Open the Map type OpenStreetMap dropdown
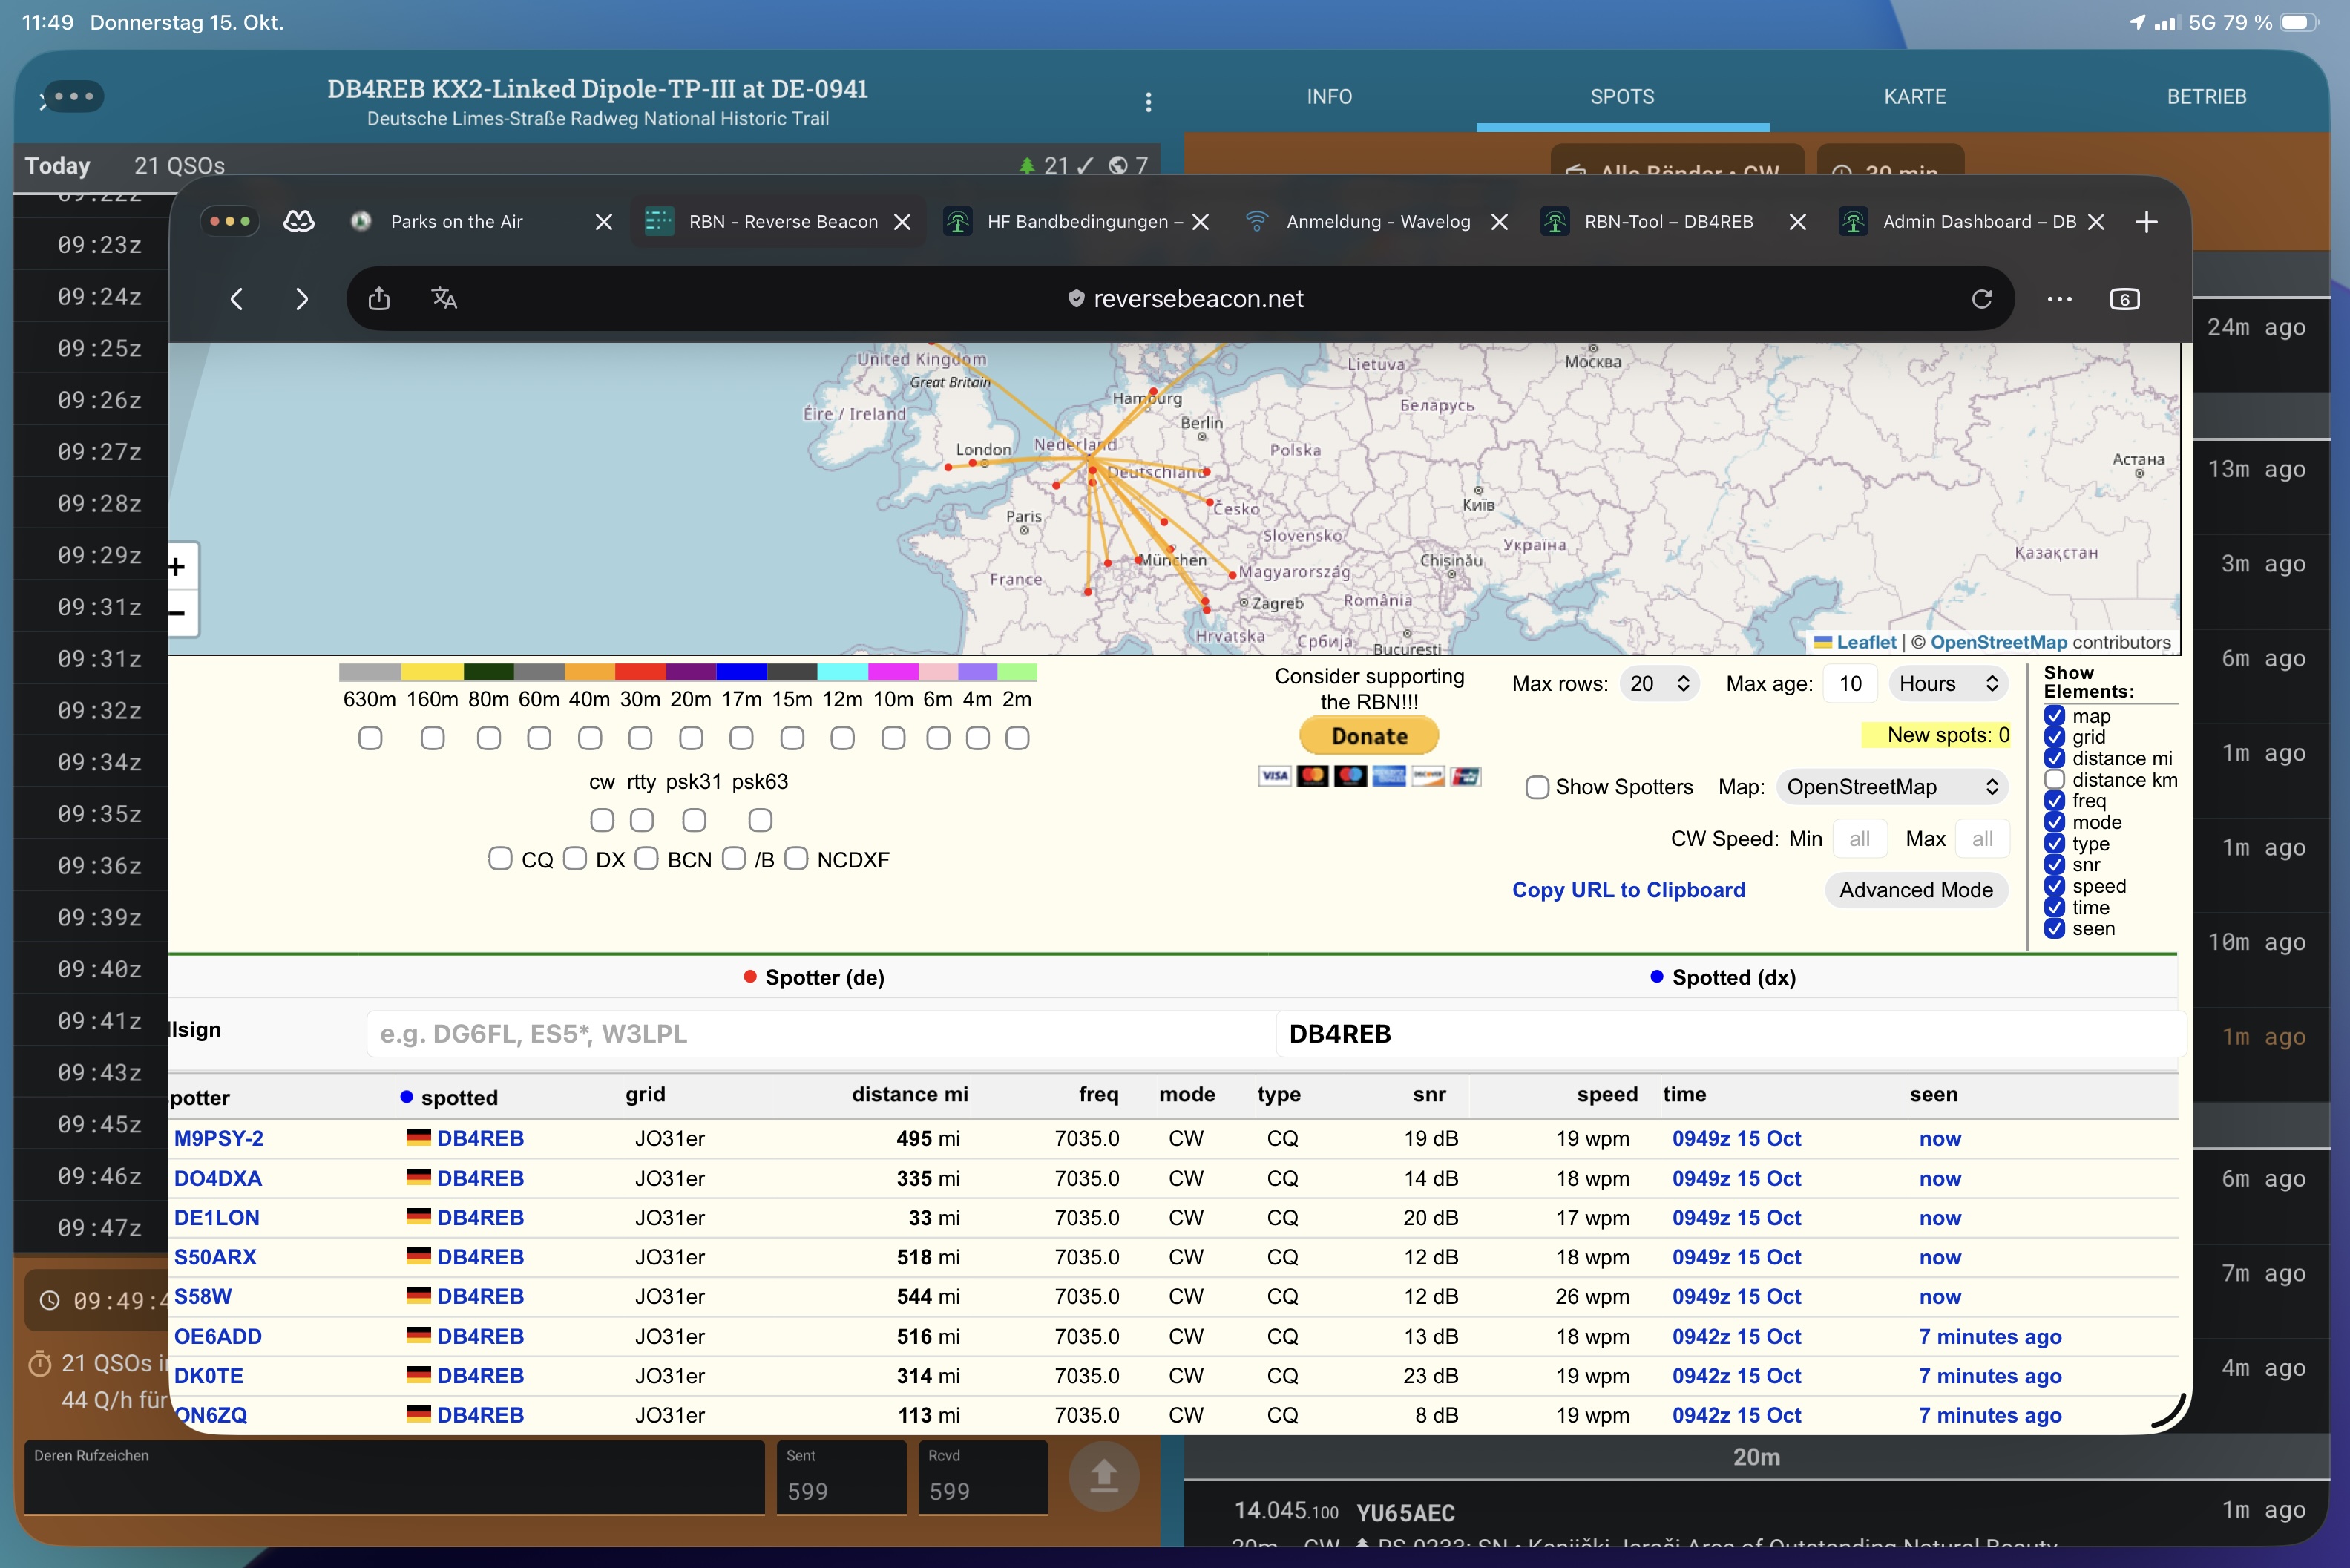The width and height of the screenshot is (2350, 1568). click(1892, 787)
